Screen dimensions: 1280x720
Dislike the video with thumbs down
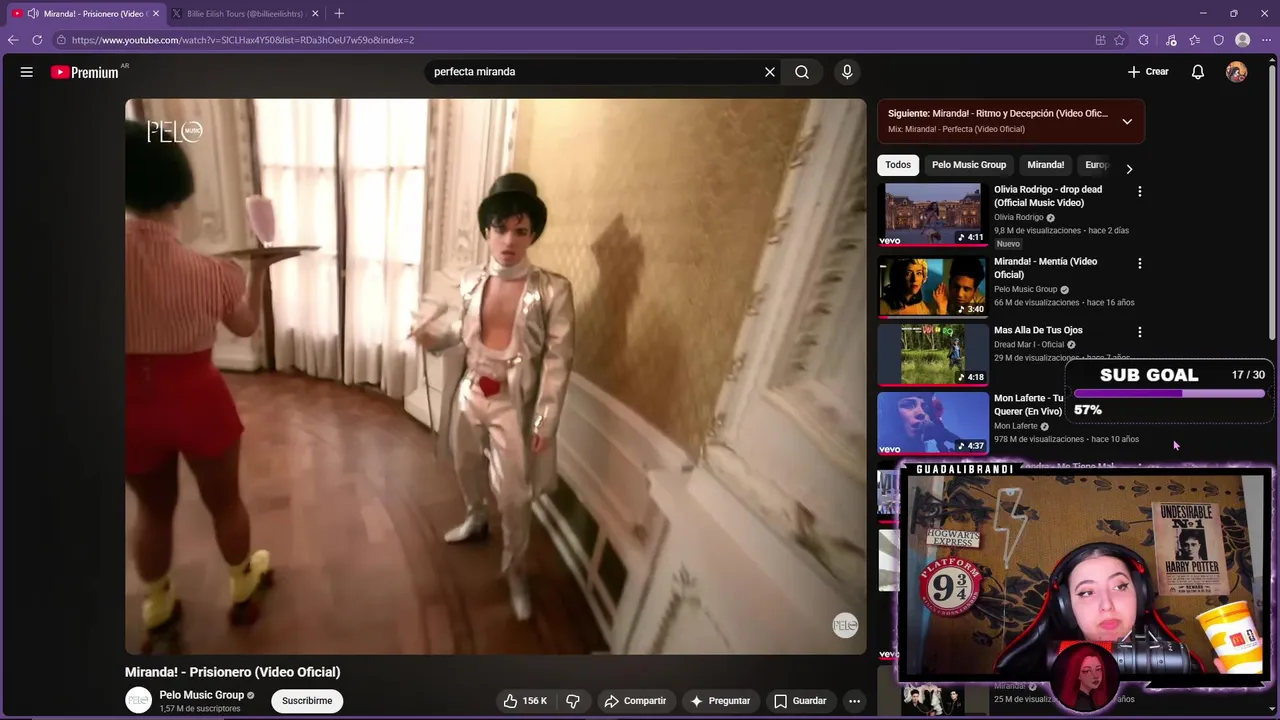(573, 701)
